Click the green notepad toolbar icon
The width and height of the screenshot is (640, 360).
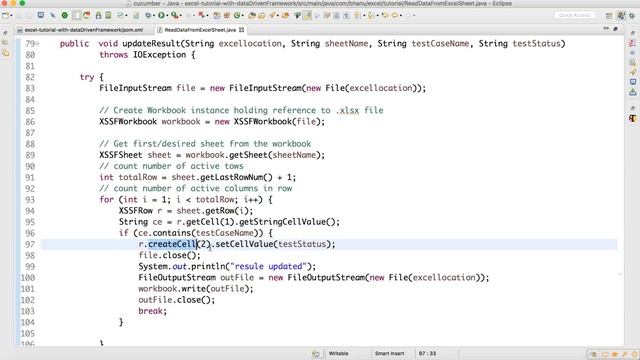tap(108, 15)
